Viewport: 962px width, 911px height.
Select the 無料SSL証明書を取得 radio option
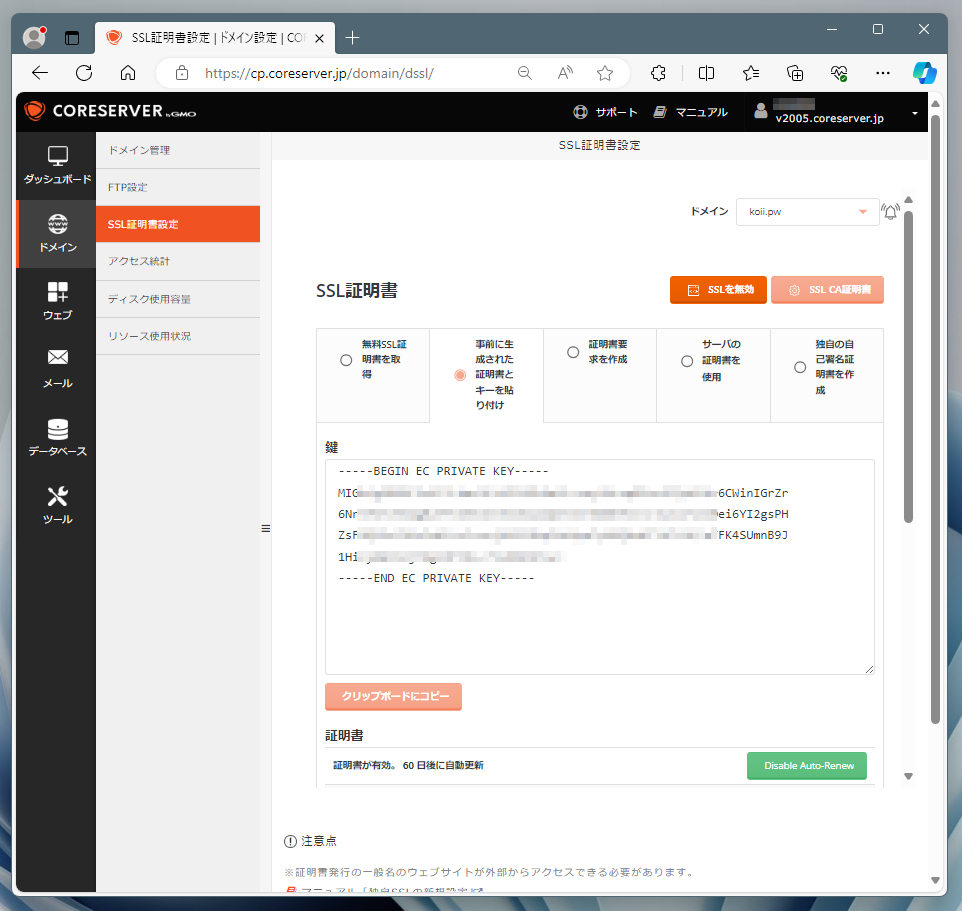pos(346,360)
